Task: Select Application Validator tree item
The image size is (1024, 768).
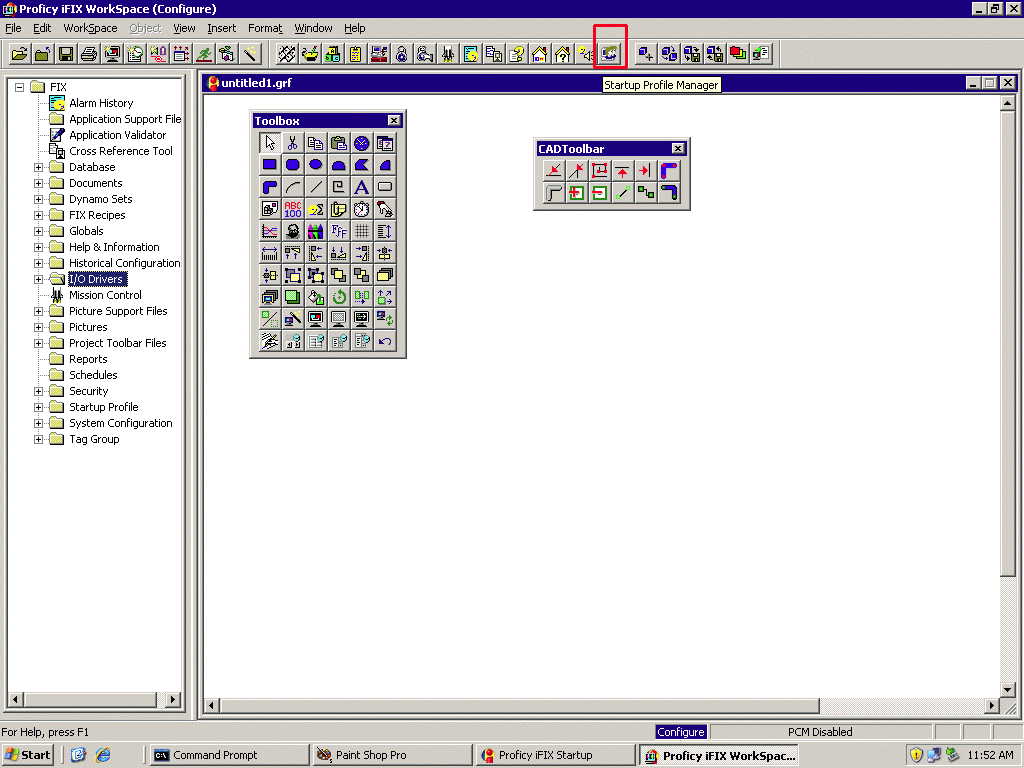Action: 118,135
